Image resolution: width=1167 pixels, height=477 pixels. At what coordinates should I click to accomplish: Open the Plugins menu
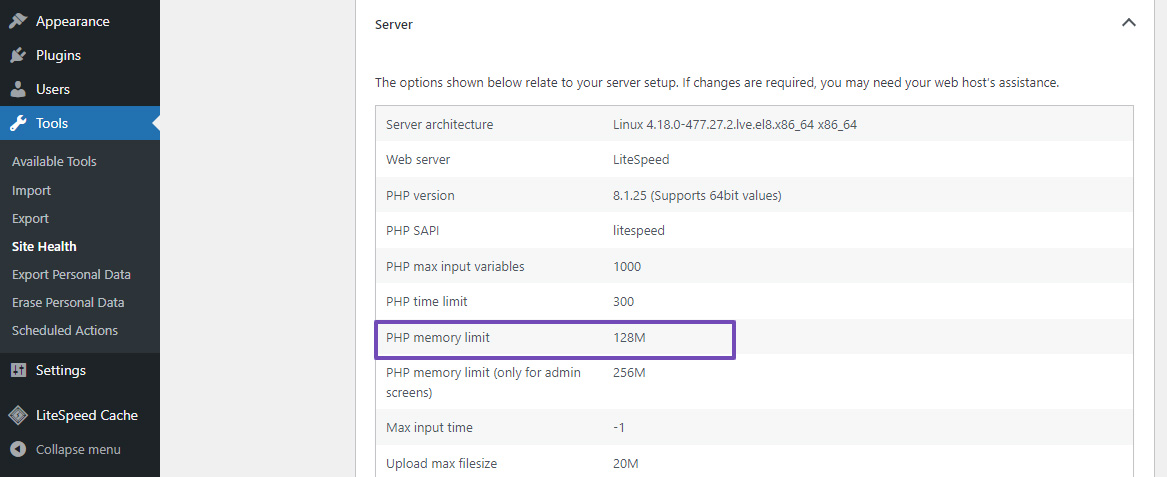58,55
